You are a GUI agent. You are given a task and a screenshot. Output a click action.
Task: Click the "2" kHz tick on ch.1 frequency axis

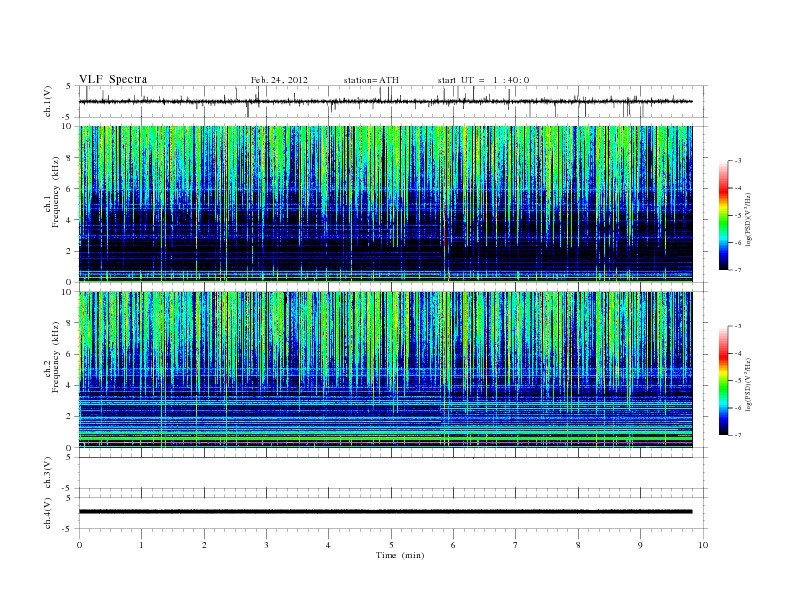click(x=69, y=251)
